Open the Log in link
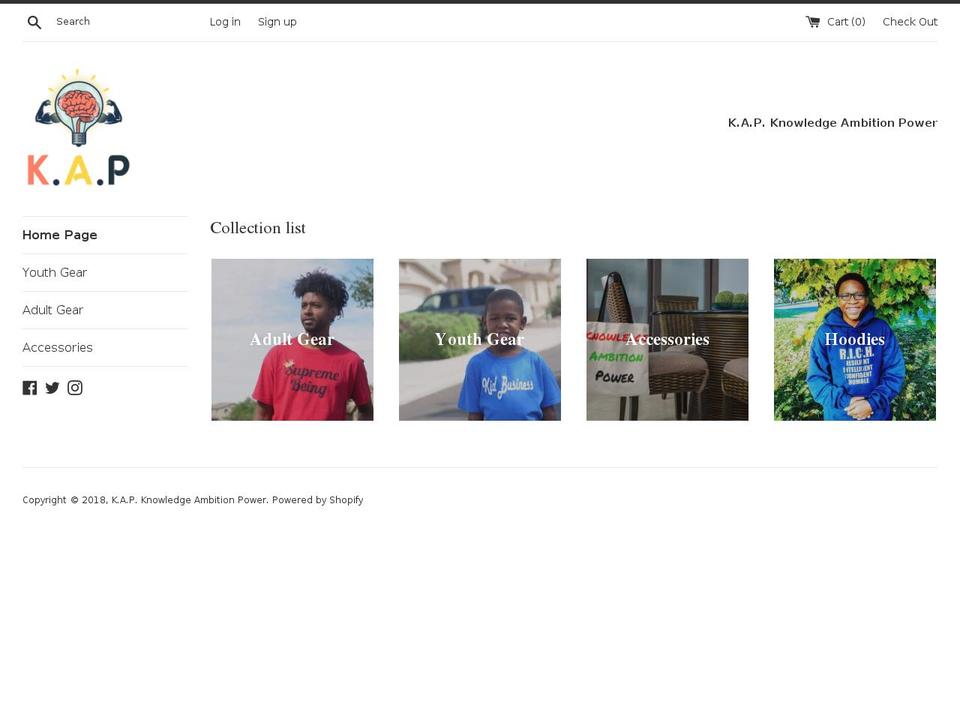The height and width of the screenshot is (720, 960). (225, 22)
